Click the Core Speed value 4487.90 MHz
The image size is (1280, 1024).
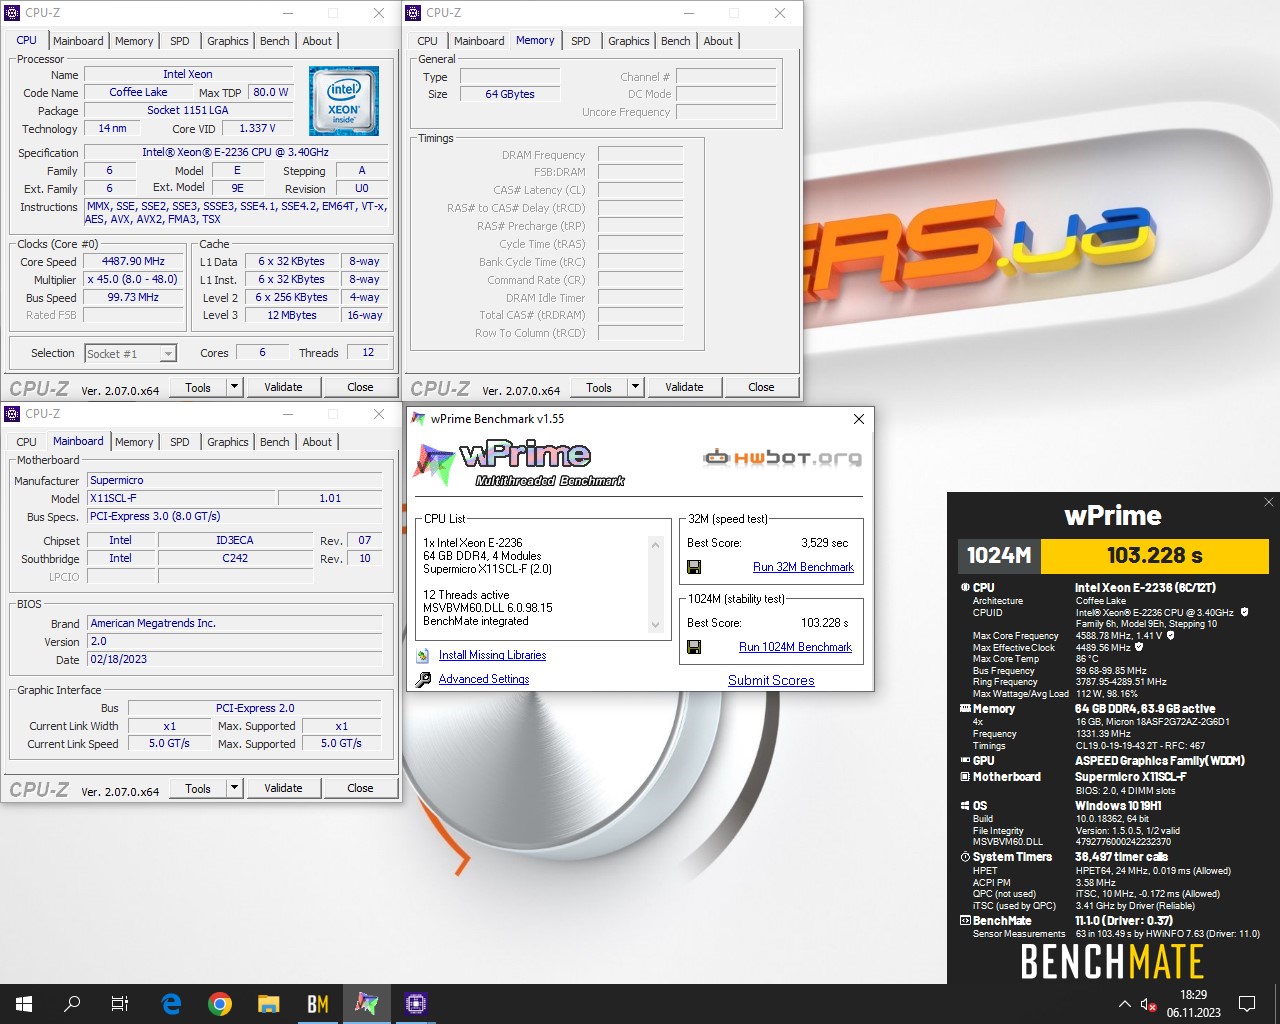click(x=133, y=261)
